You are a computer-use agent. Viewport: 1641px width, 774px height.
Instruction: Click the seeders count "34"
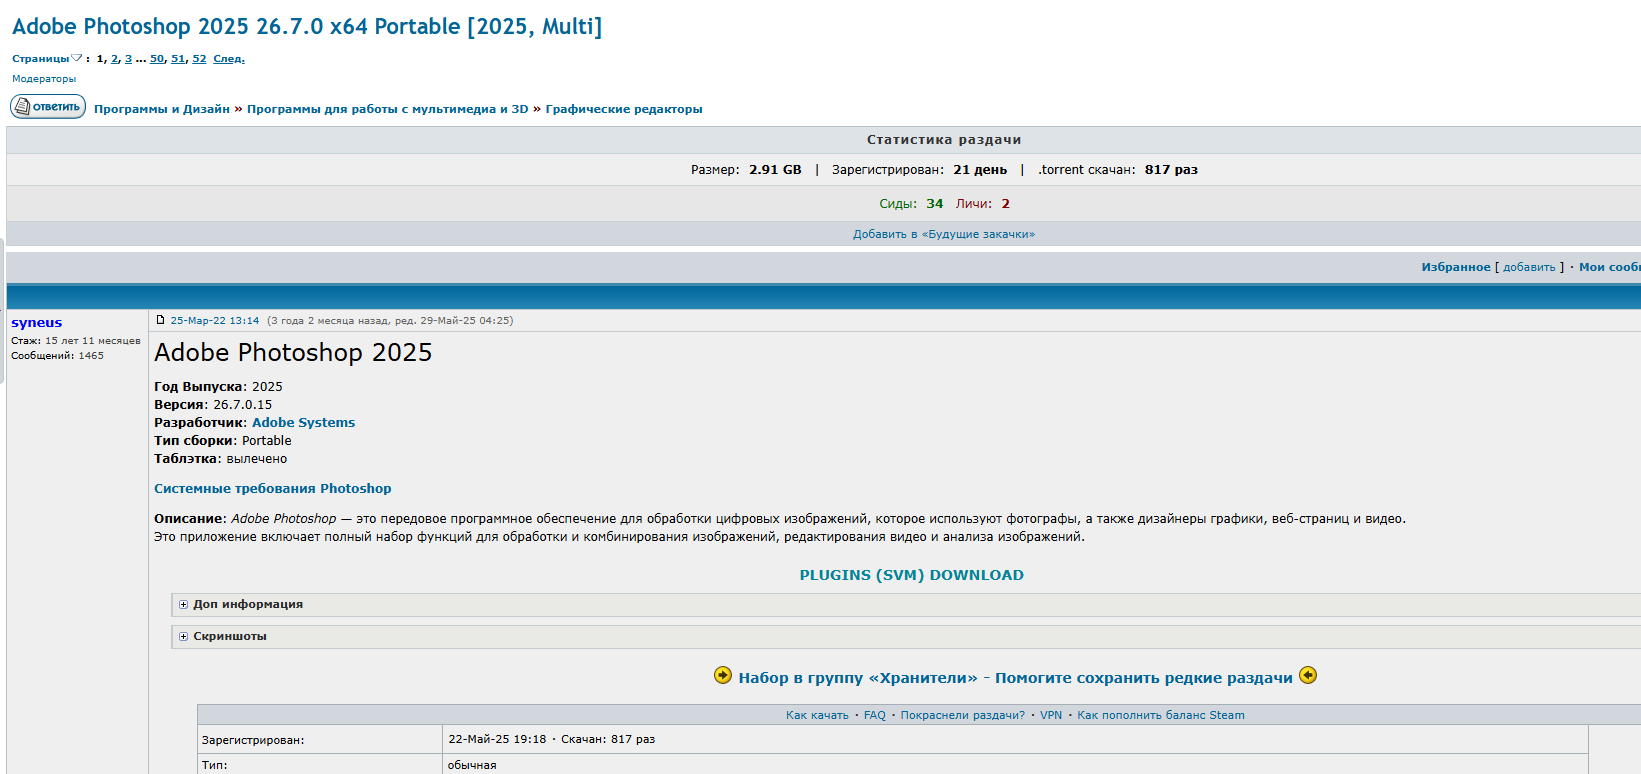point(934,204)
